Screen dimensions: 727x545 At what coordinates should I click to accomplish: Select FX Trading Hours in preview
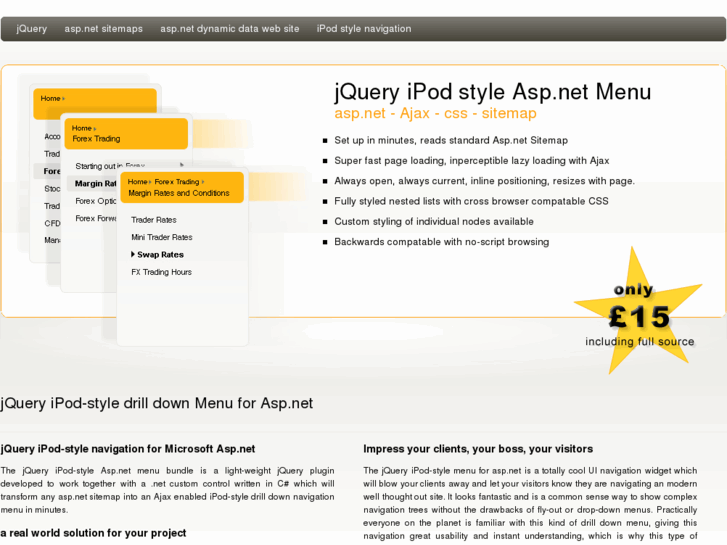tap(161, 272)
